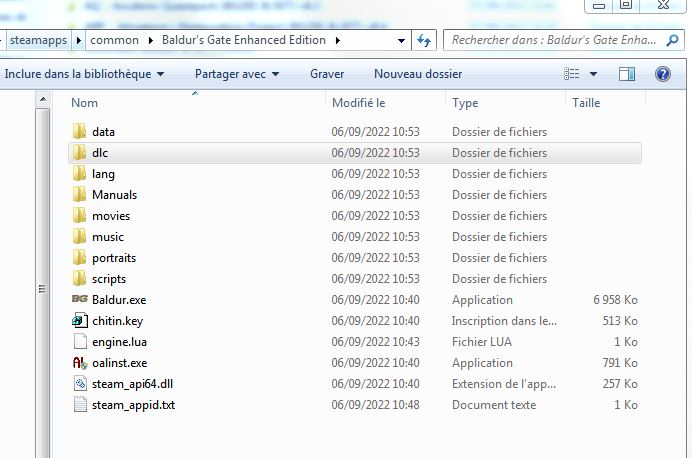
Task: Go to common in the breadcrumb
Action: click(x=114, y=40)
